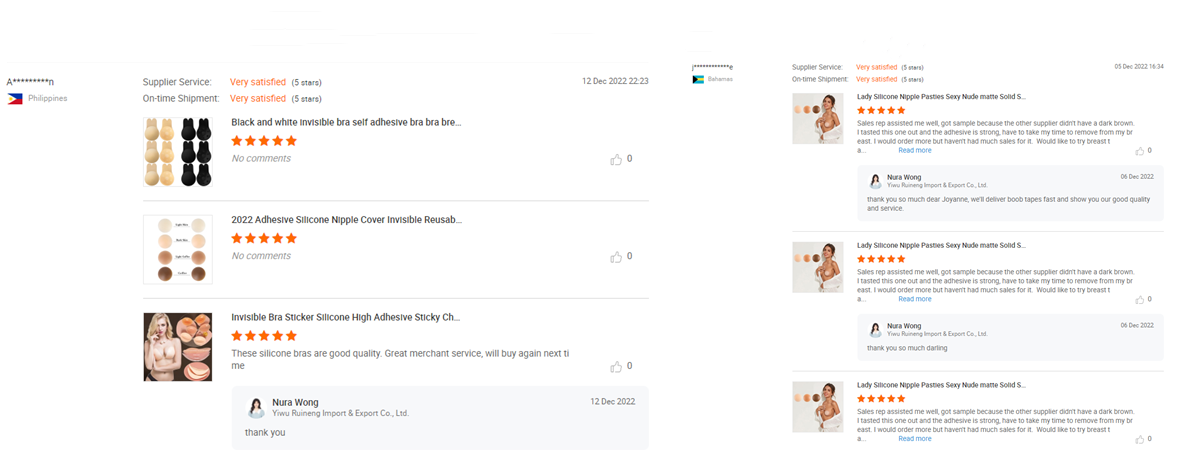Like the Invisible Bra Sticker Silicone review
Viewport: 1200px width, 450px height.
(616, 367)
